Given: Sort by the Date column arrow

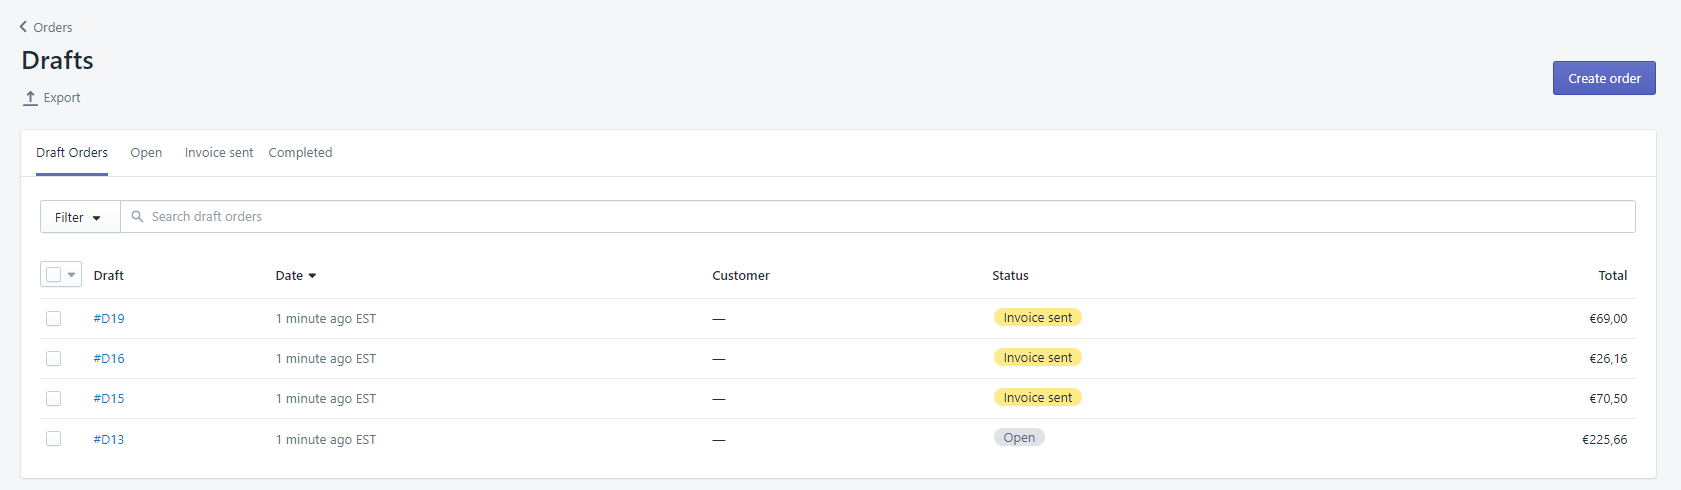Looking at the screenshot, I should pyautogui.click(x=312, y=276).
